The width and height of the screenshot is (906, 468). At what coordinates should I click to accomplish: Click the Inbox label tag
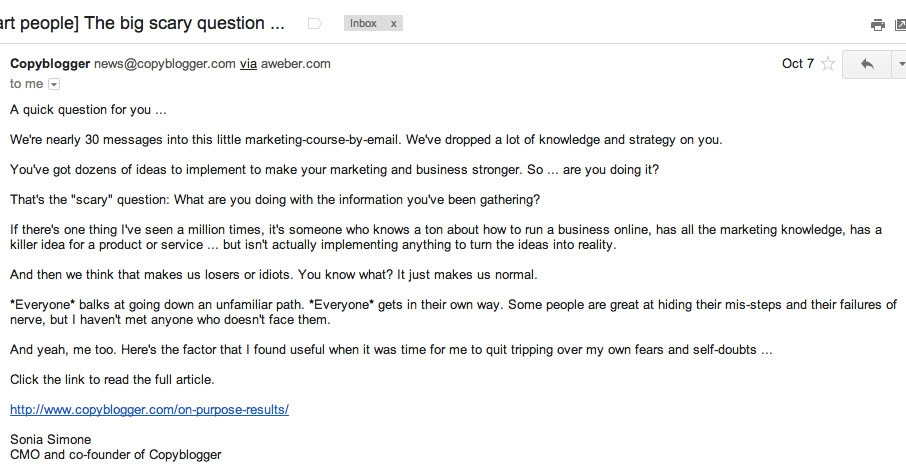[x=363, y=24]
